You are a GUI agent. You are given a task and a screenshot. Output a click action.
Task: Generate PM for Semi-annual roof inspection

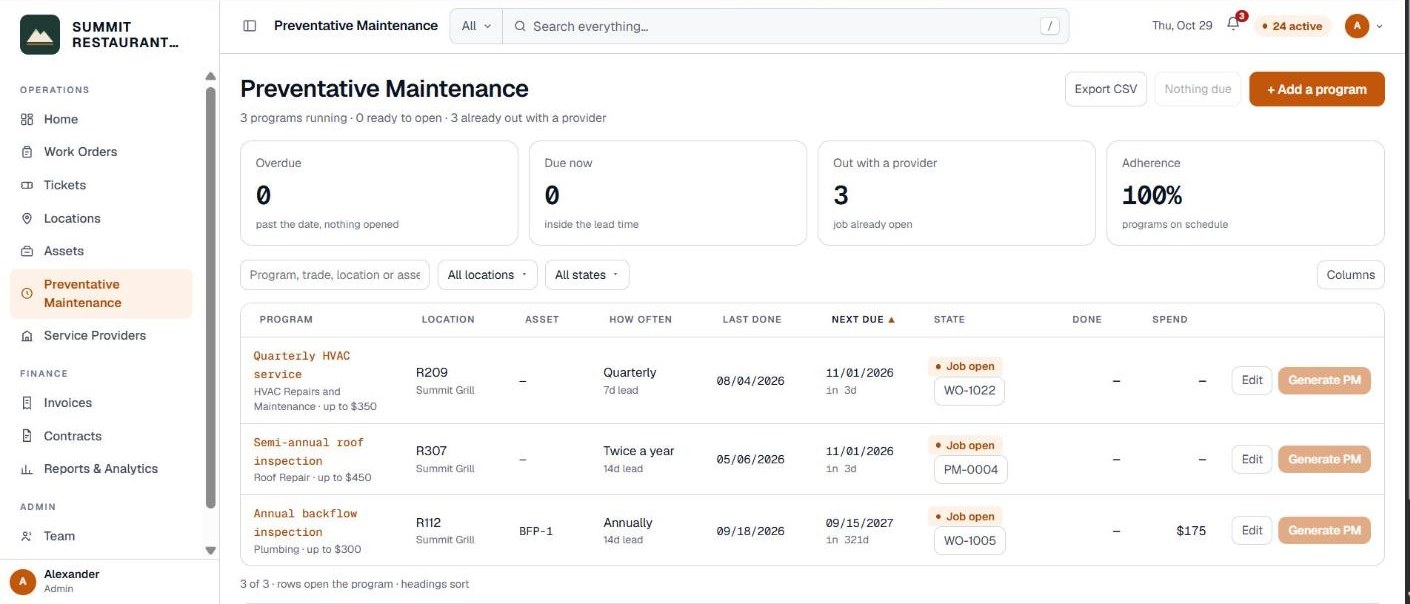(x=1324, y=459)
